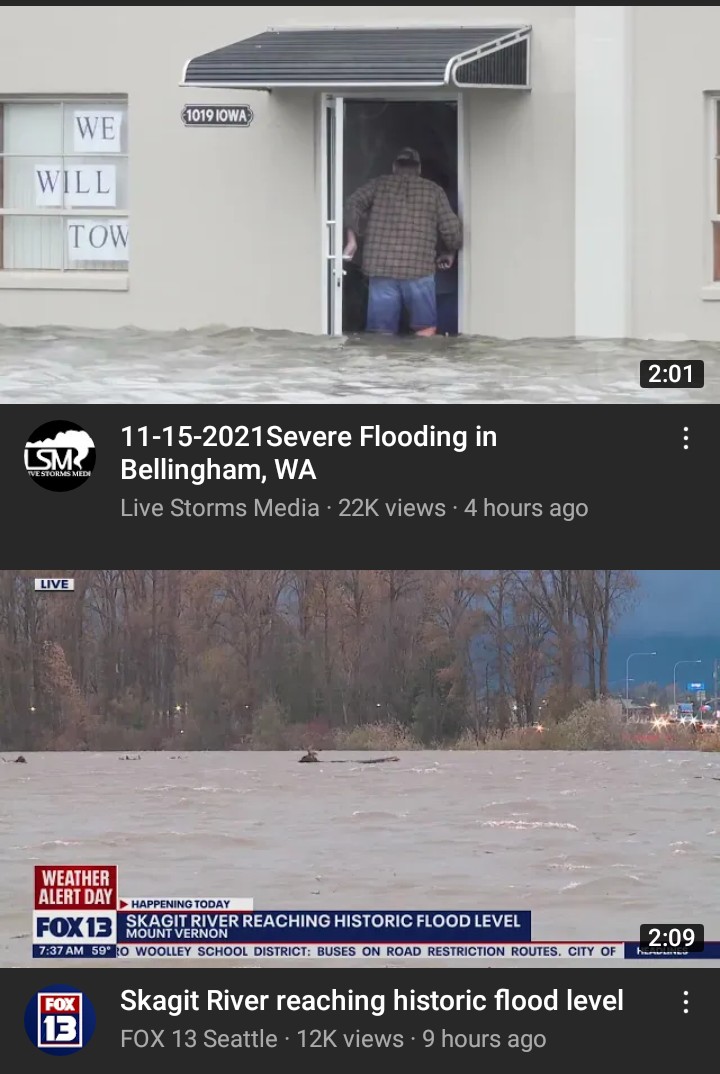Tap the '22K views' text

(392, 508)
